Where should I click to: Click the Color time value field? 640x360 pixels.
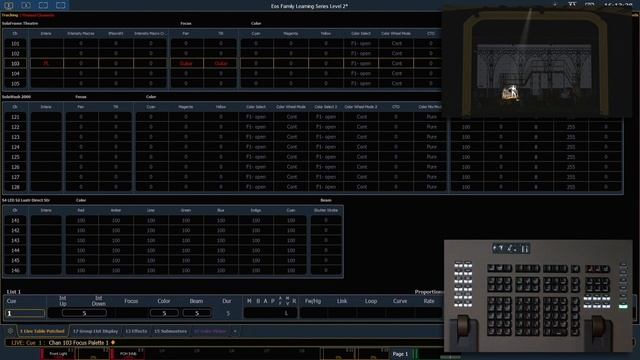point(164,313)
